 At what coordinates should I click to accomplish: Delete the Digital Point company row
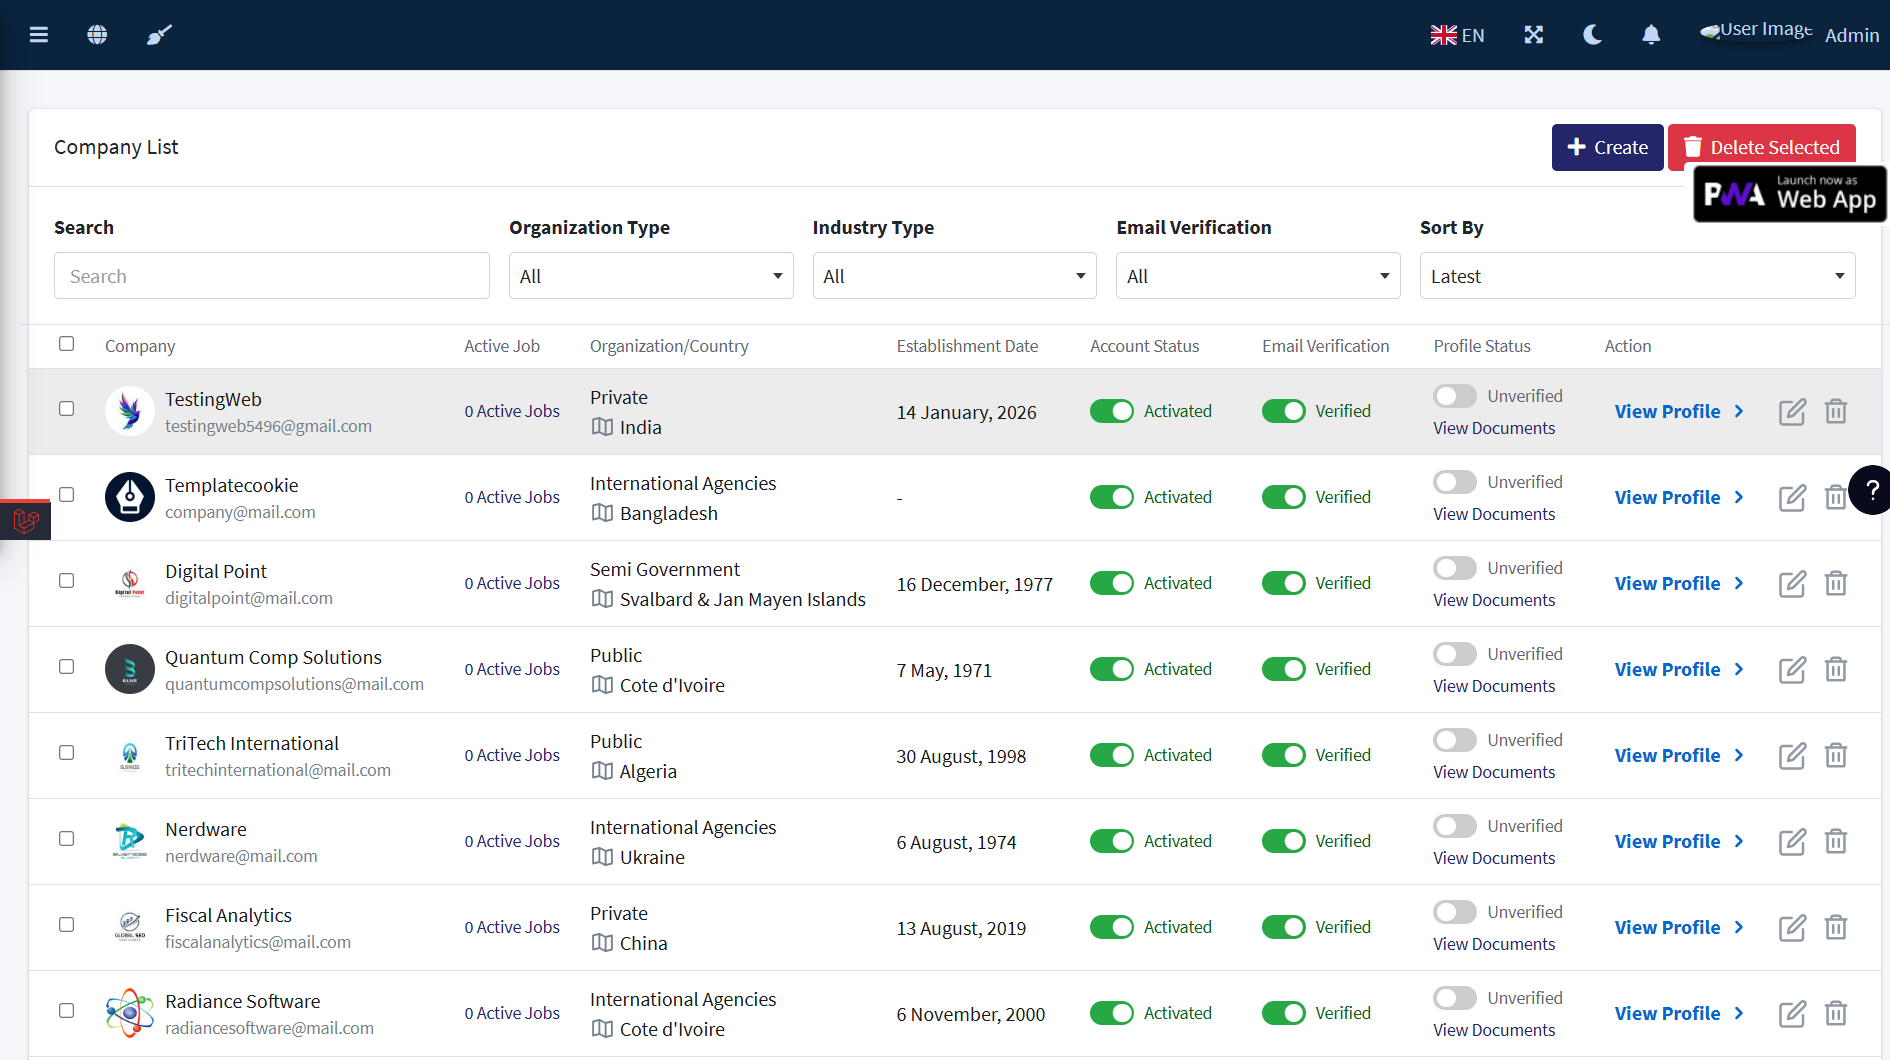pyautogui.click(x=1835, y=584)
